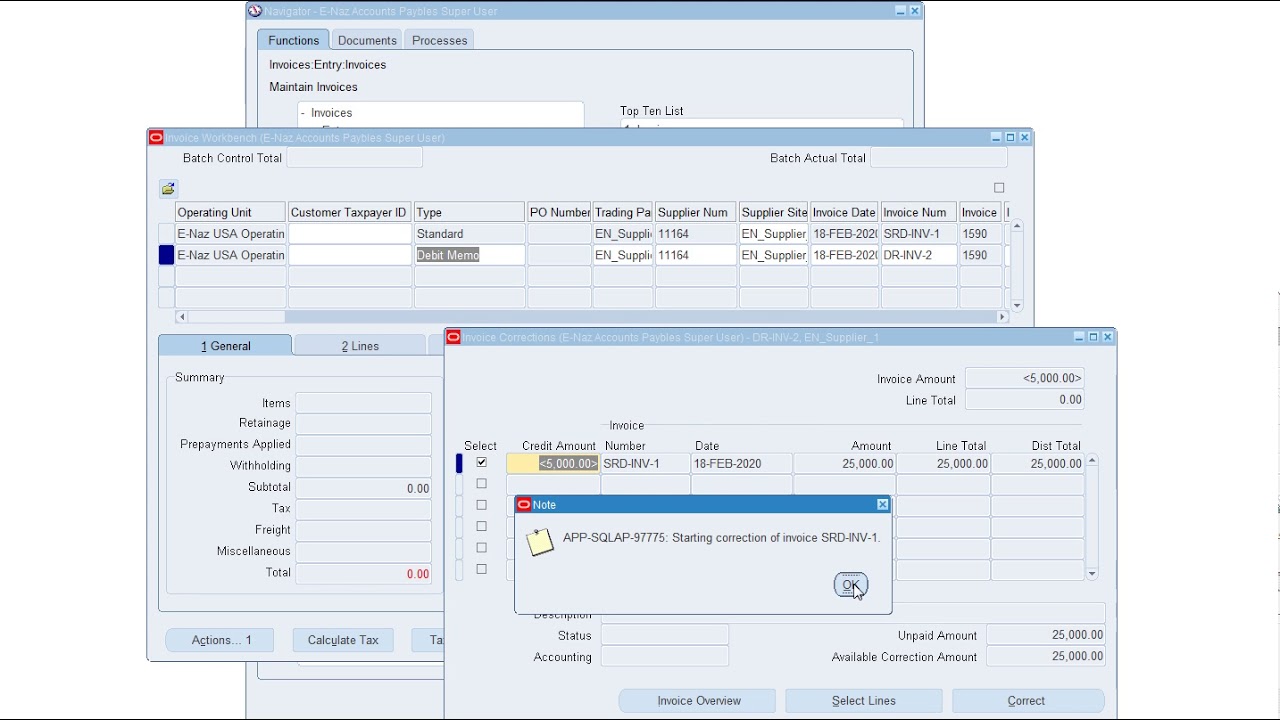Switch to the Functions tab in Navigator

pos(293,40)
